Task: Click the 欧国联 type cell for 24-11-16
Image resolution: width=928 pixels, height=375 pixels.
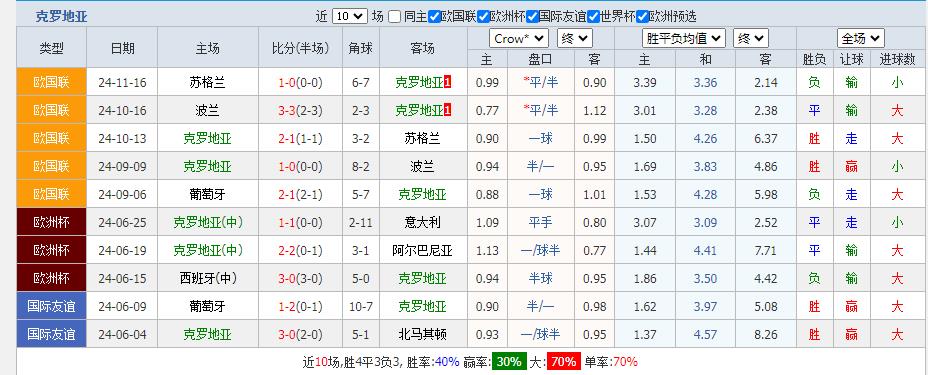Action: pyautogui.click(x=51, y=82)
